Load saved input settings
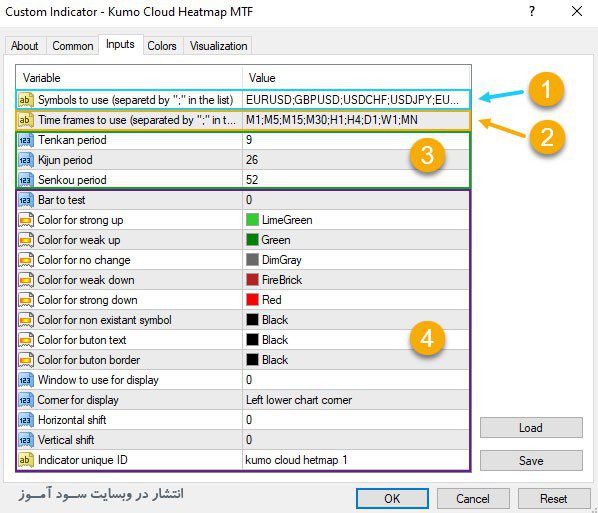Viewport: 598px width, 513px height. point(531,428)
